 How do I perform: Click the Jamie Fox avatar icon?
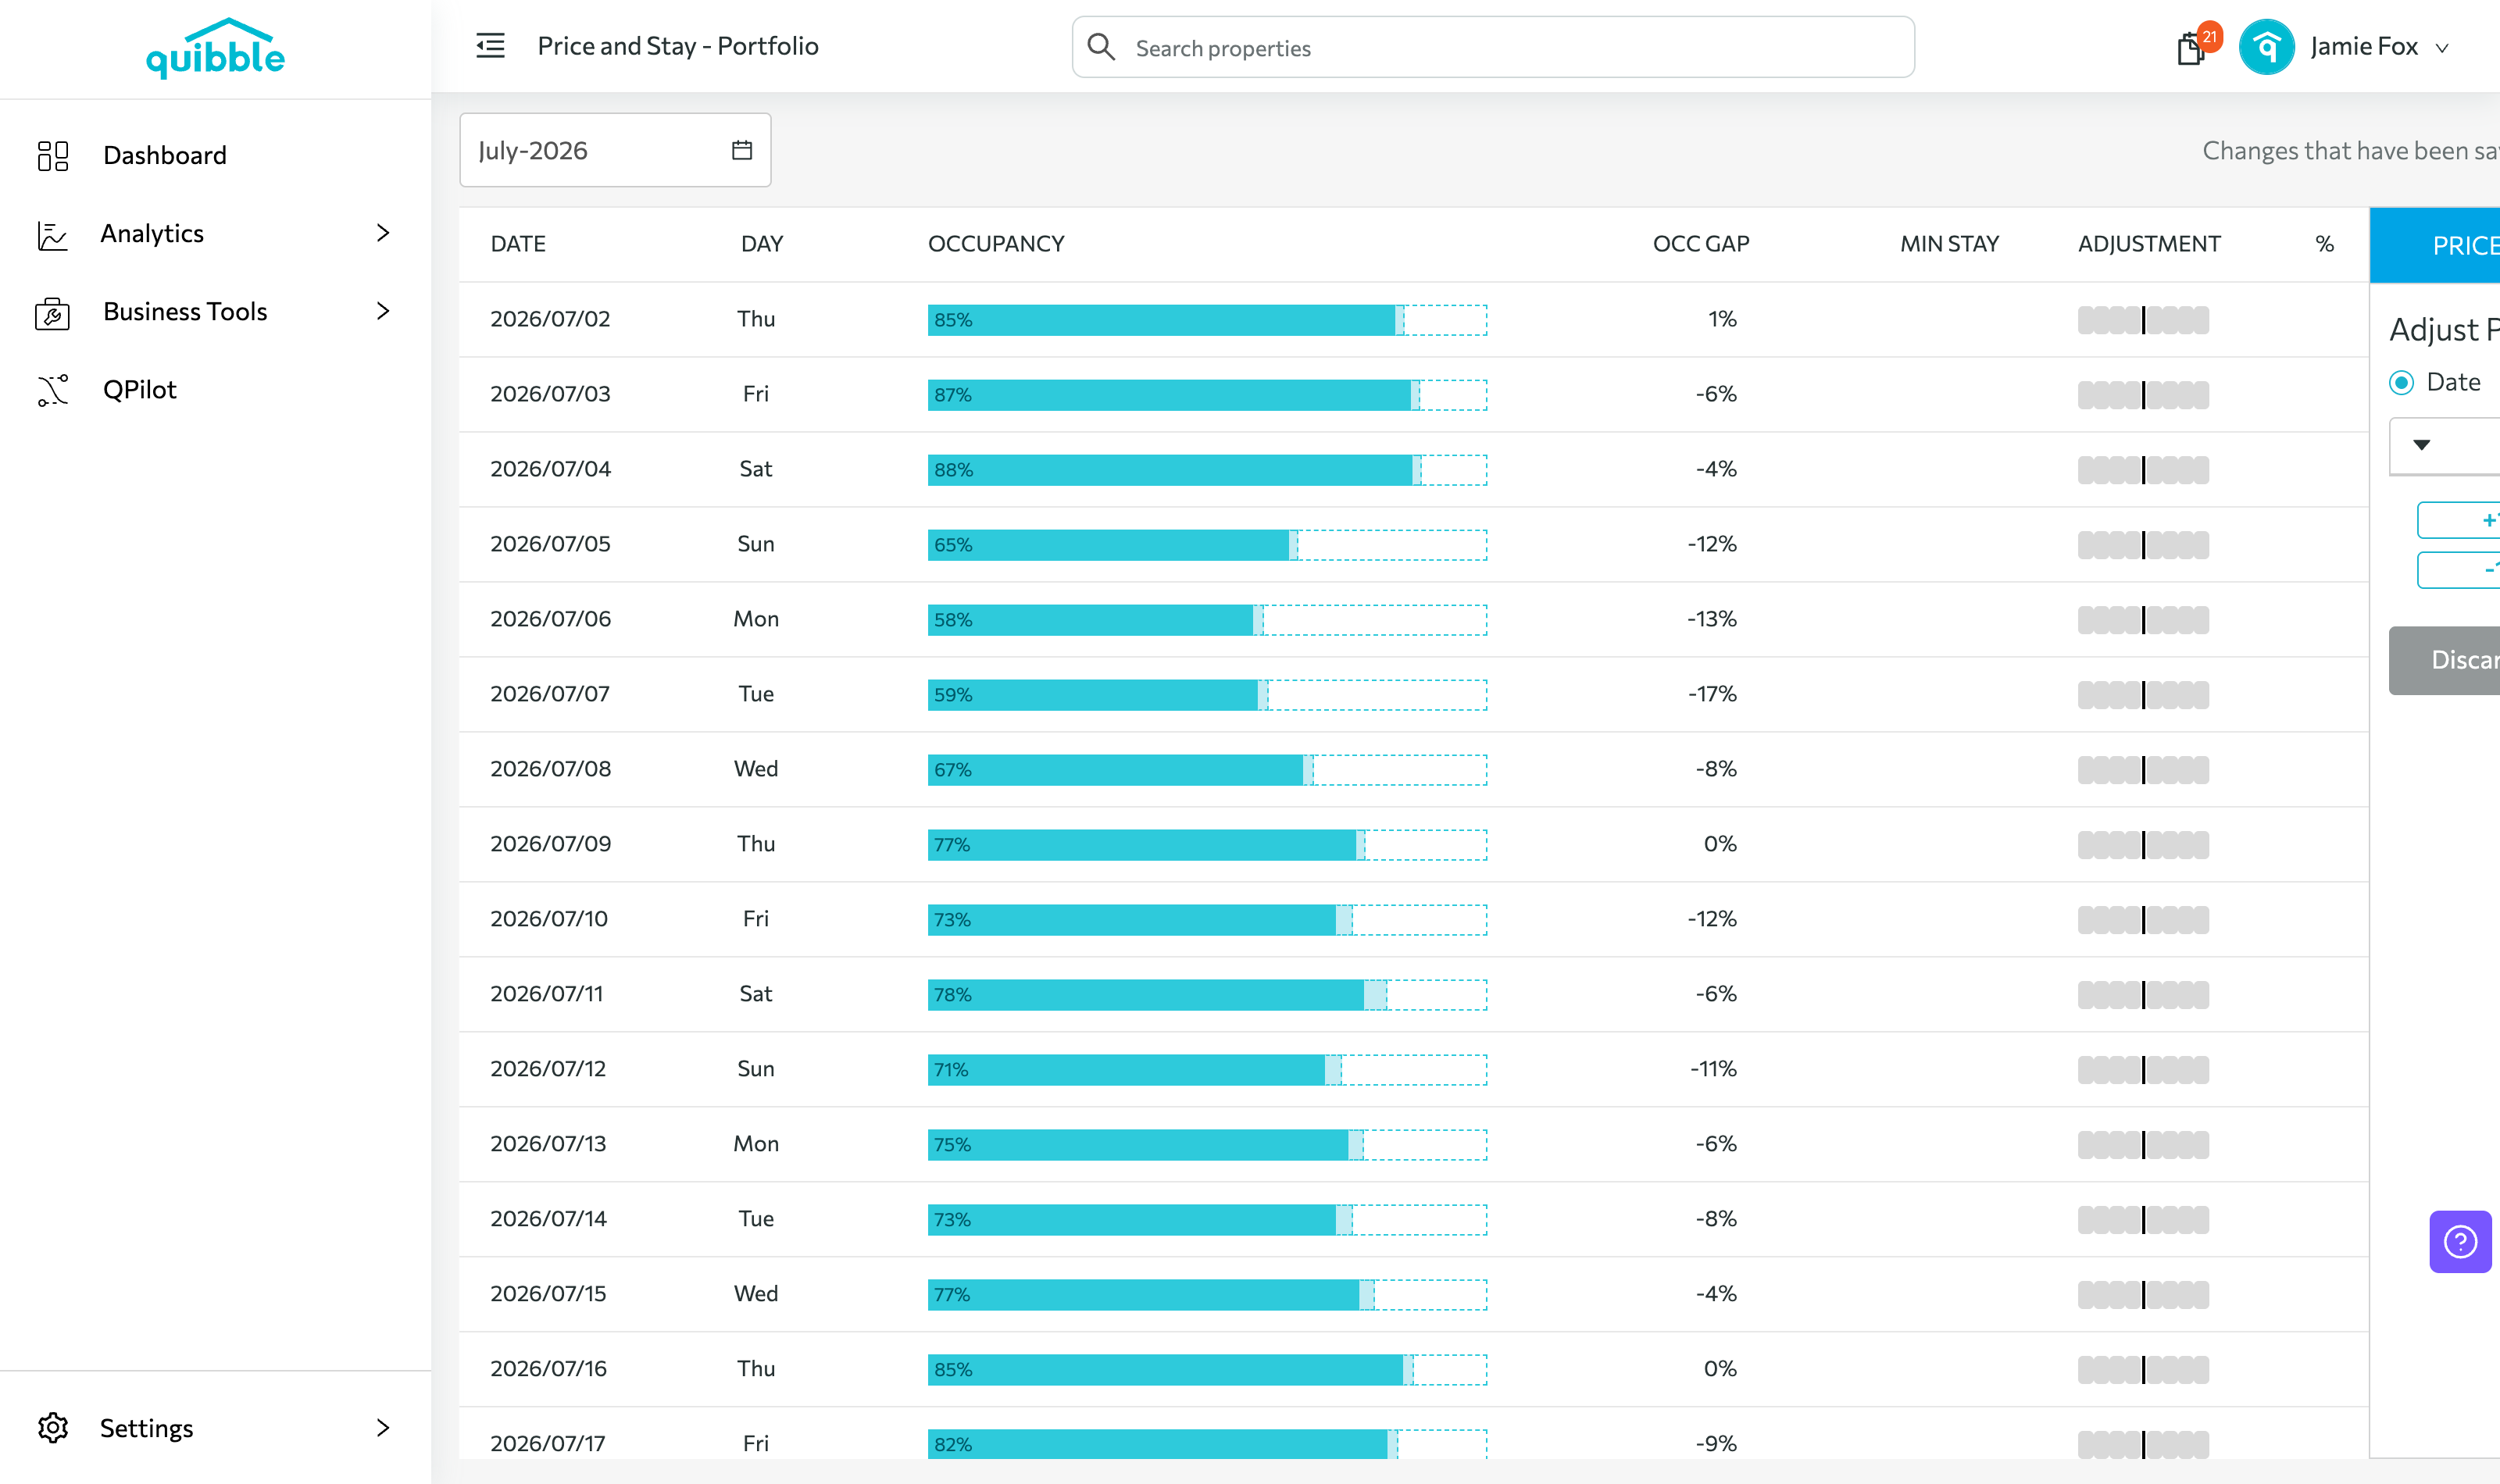pyautogui.click(x=2266, y=47)
